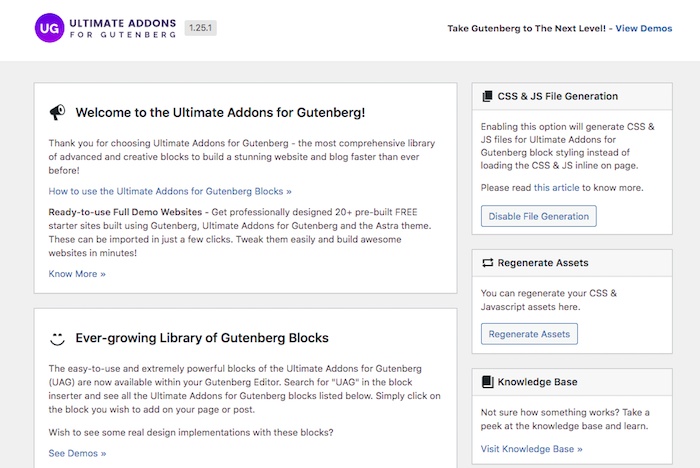700x468 pixels.
Task: Open How to use the Ultimate Addons link
Action: (170, 191)
